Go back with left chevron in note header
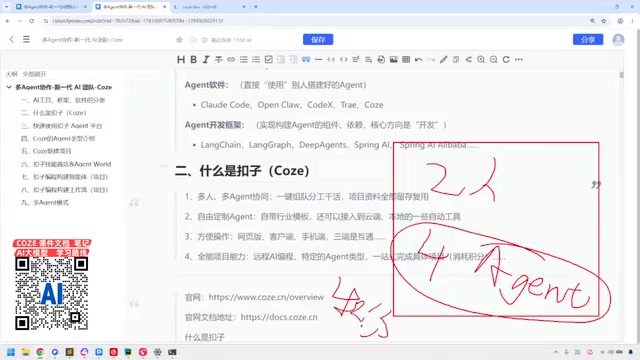Image resolution: width=640 pixels, height=360 pixels. [11, 40]
